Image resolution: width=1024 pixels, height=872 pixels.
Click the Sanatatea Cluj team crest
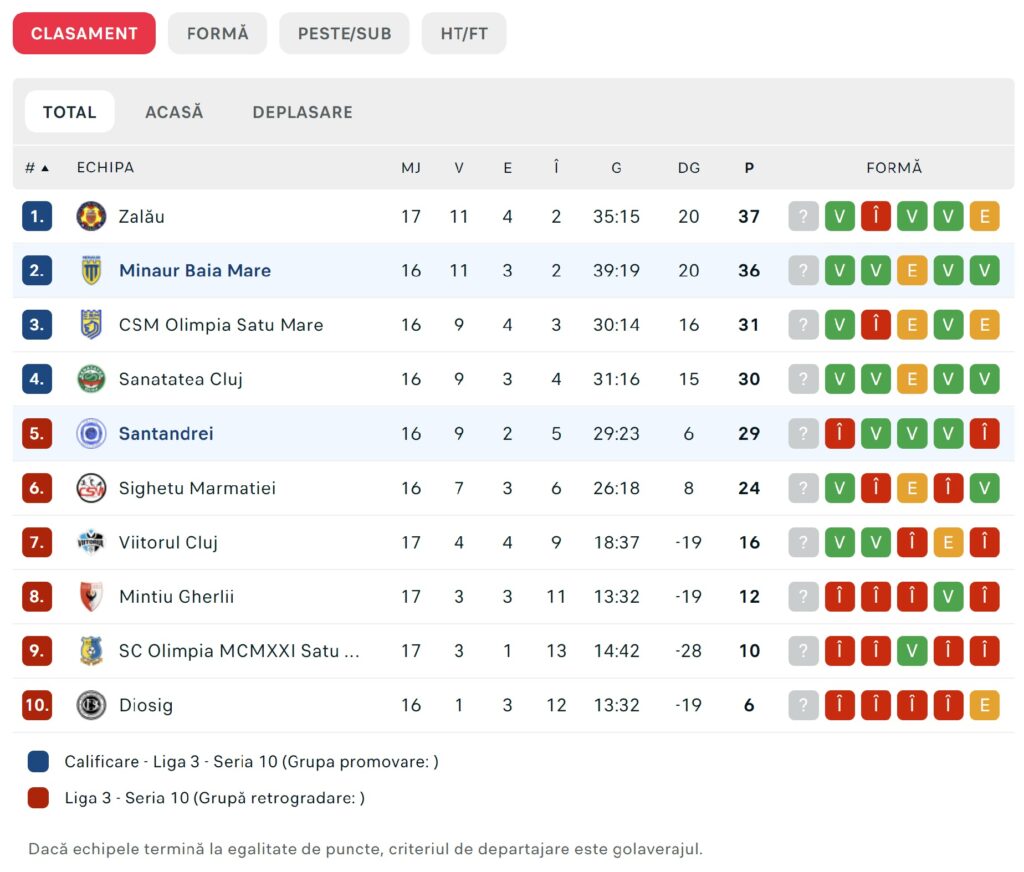91,379
